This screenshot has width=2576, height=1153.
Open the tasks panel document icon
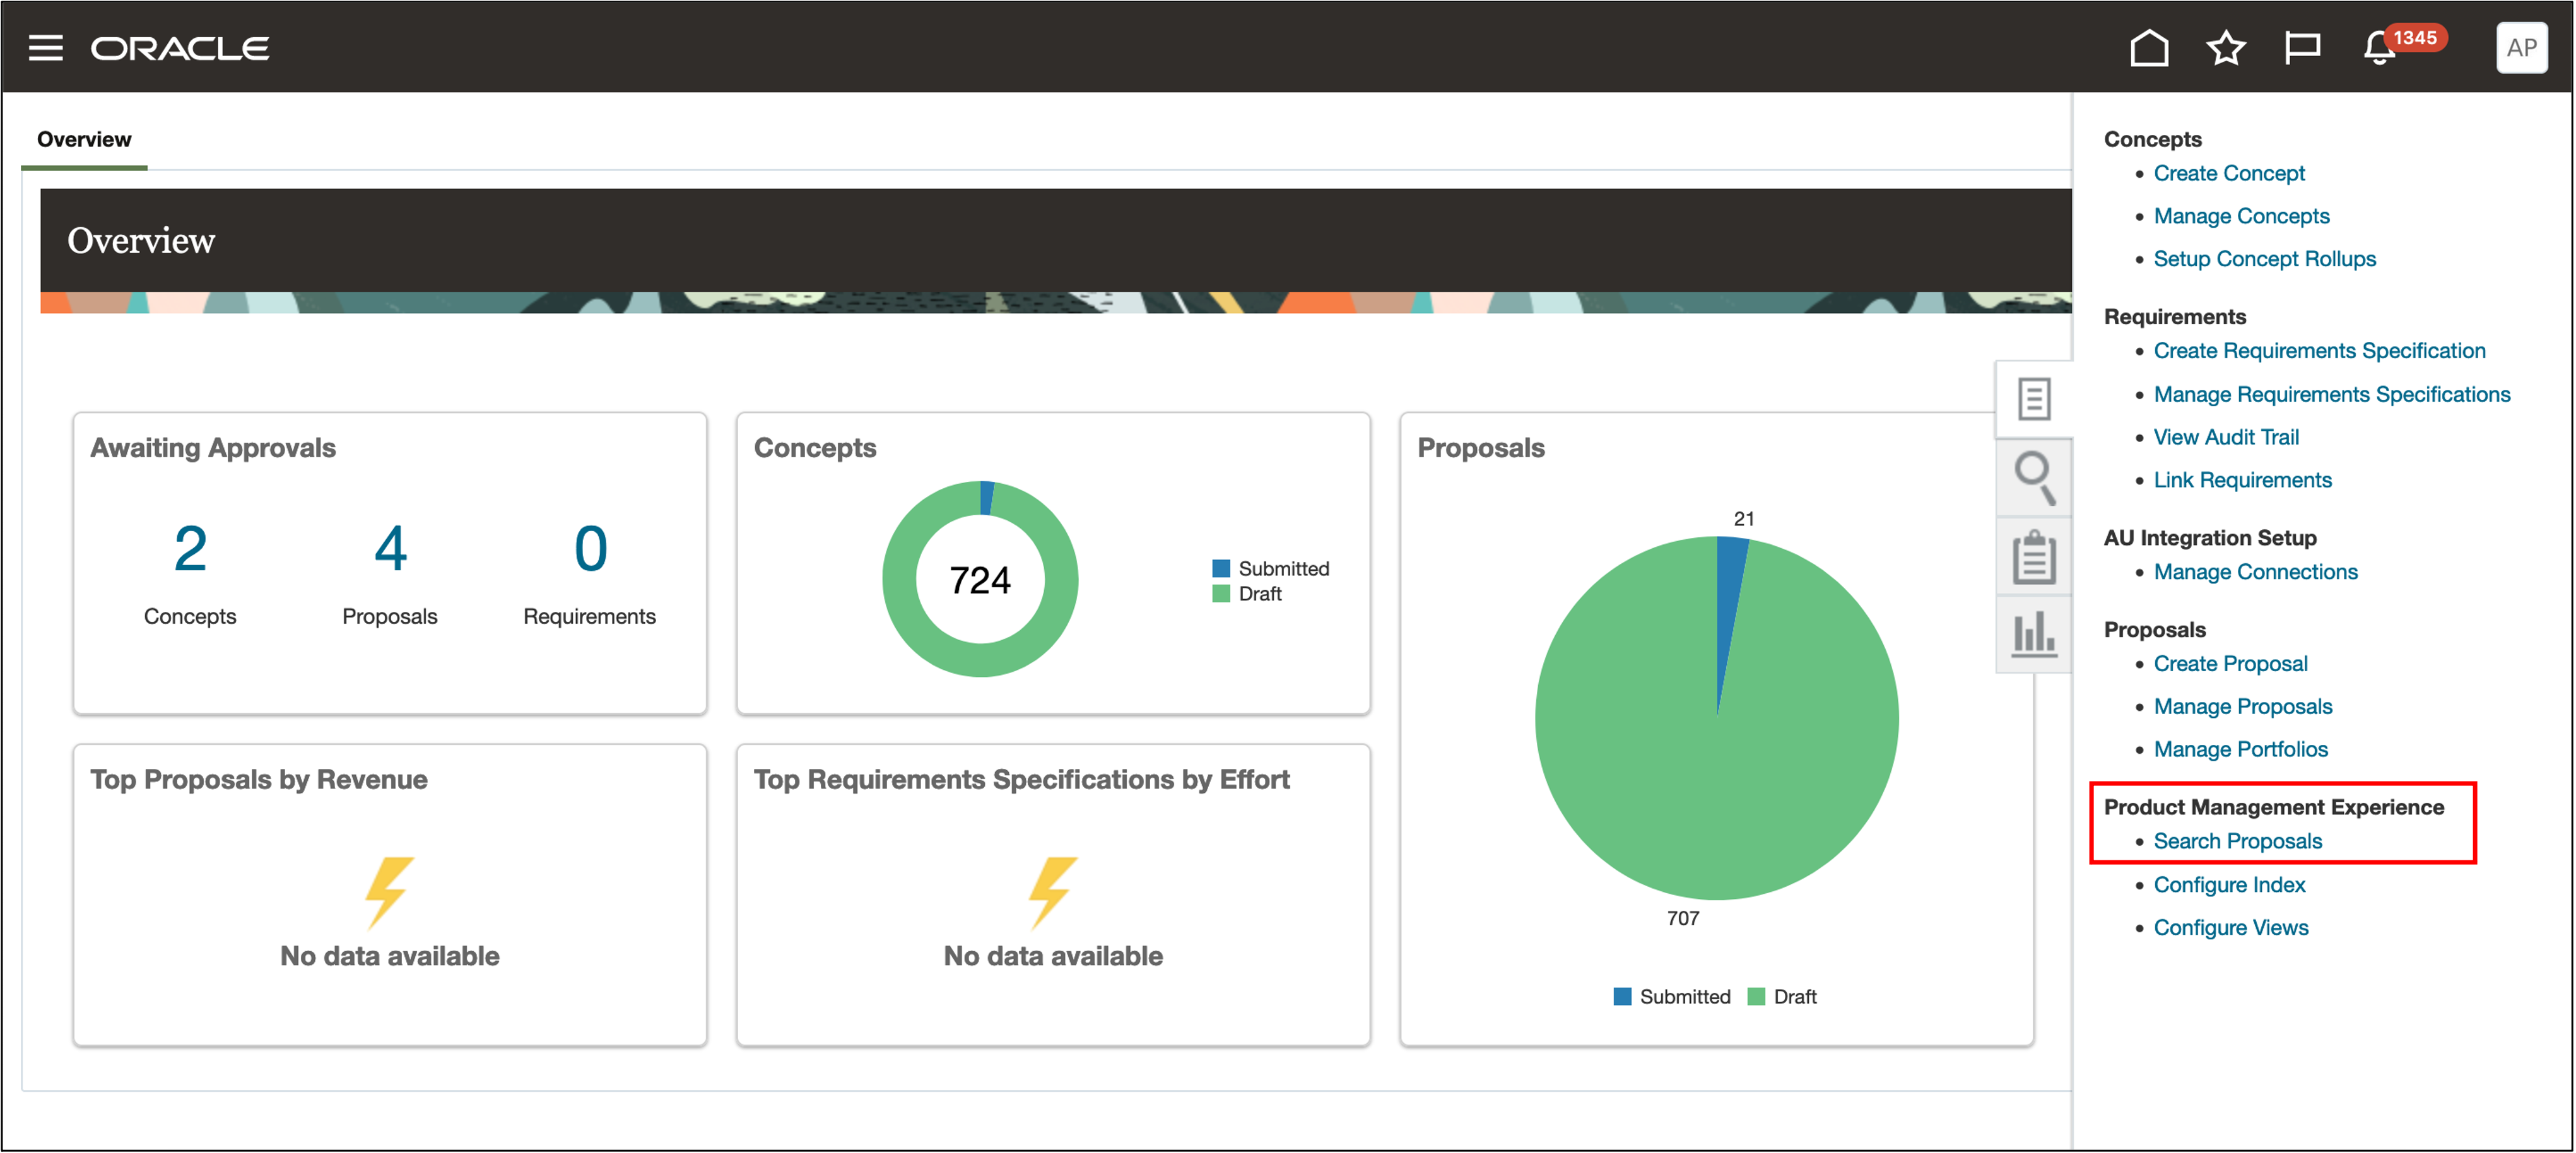coord(2033,399)
